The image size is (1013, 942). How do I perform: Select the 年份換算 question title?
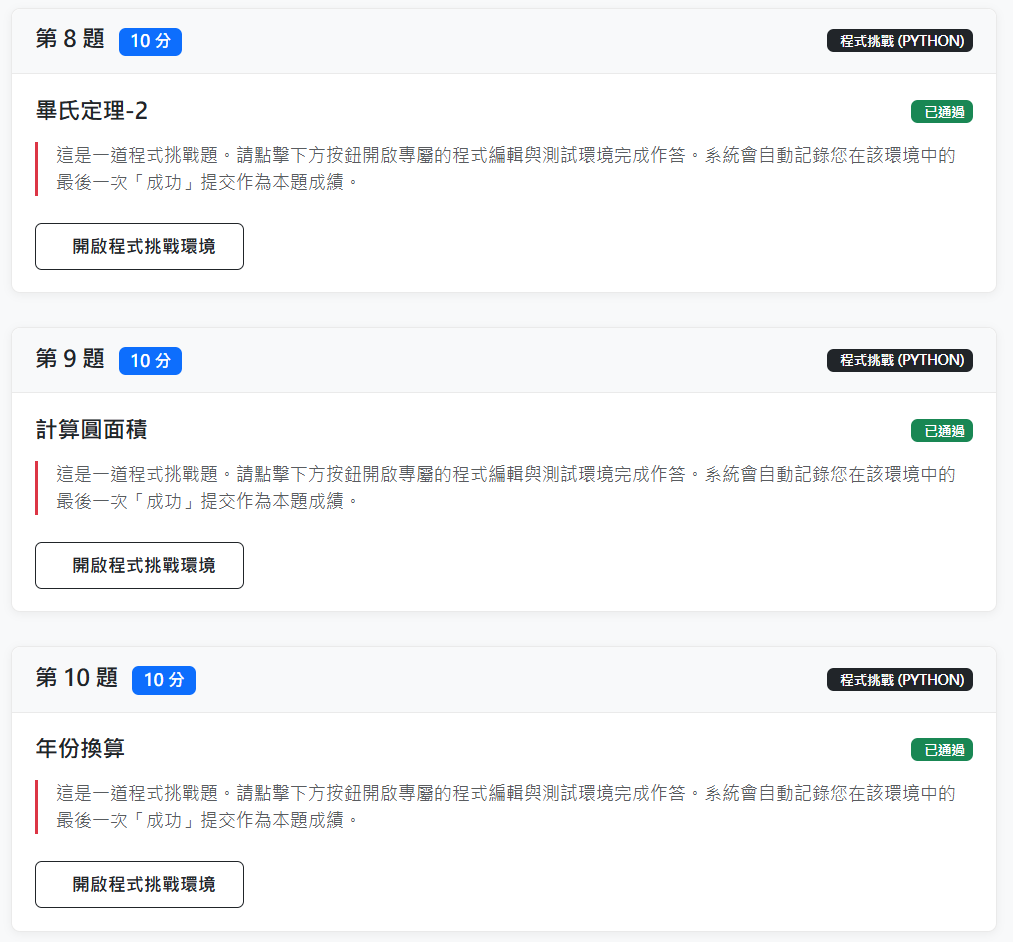tap(80, 749)
